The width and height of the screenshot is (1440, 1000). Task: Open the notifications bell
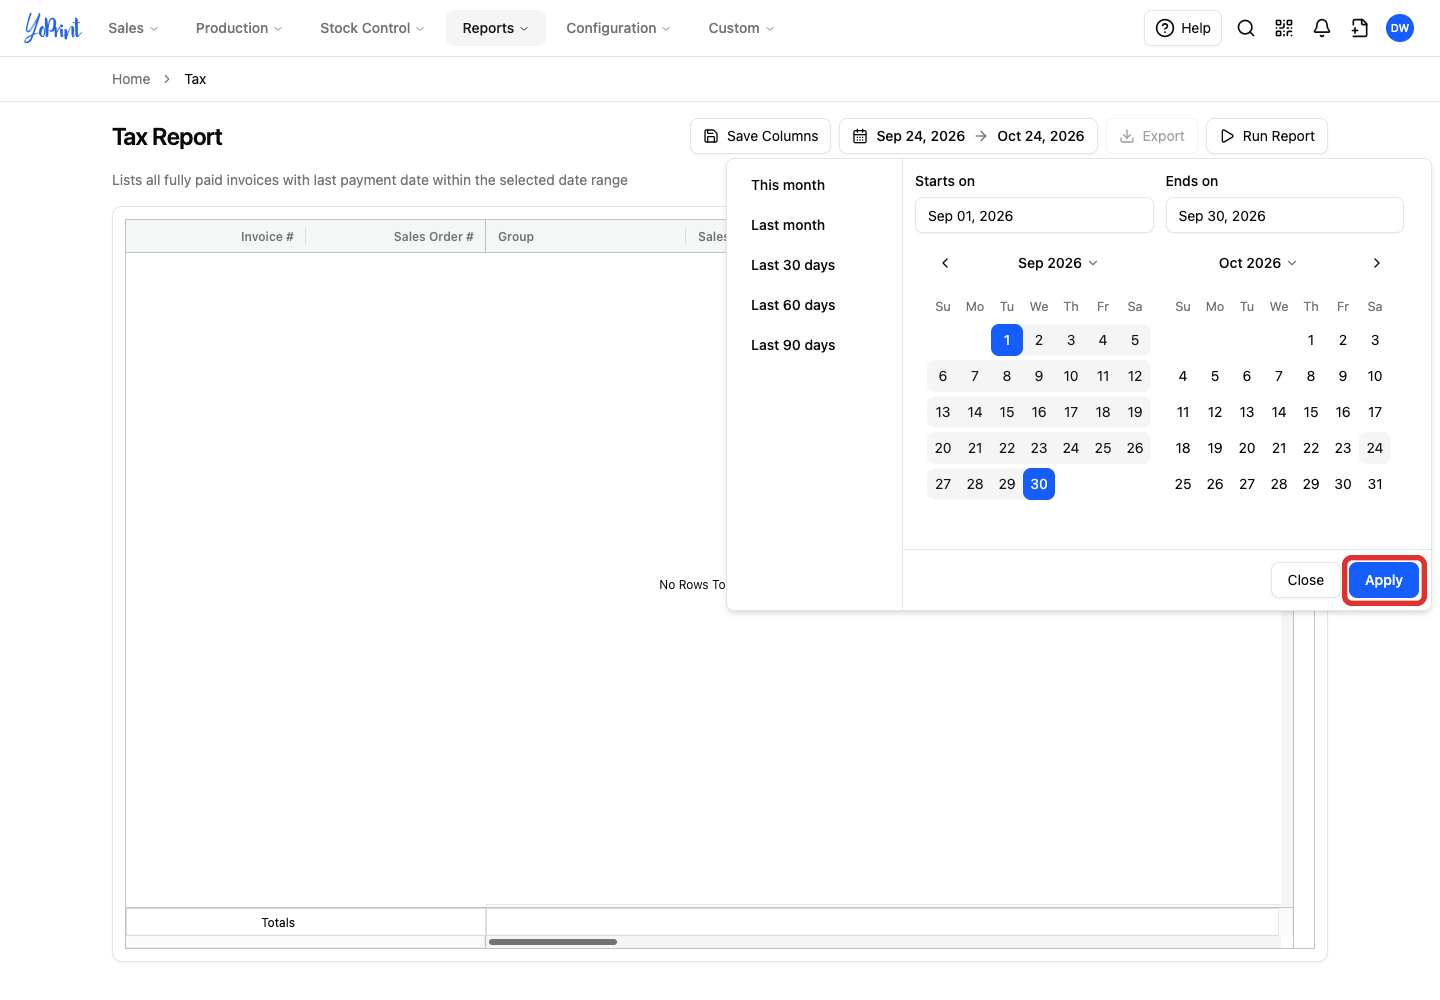click(1322, 28)
